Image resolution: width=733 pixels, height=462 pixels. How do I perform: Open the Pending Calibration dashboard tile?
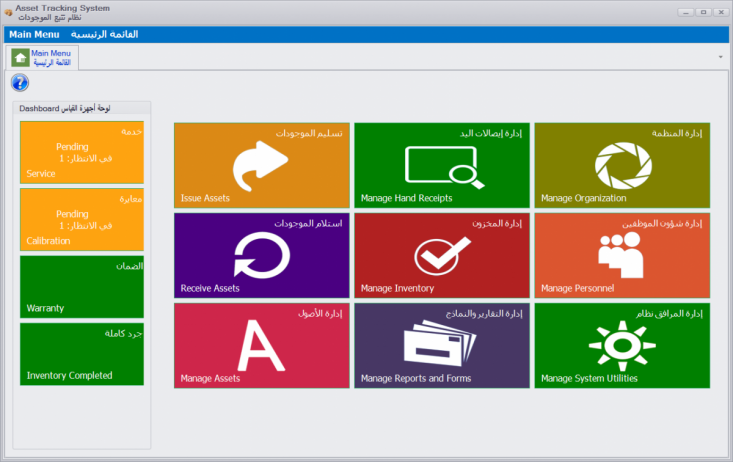coord(82,220)
